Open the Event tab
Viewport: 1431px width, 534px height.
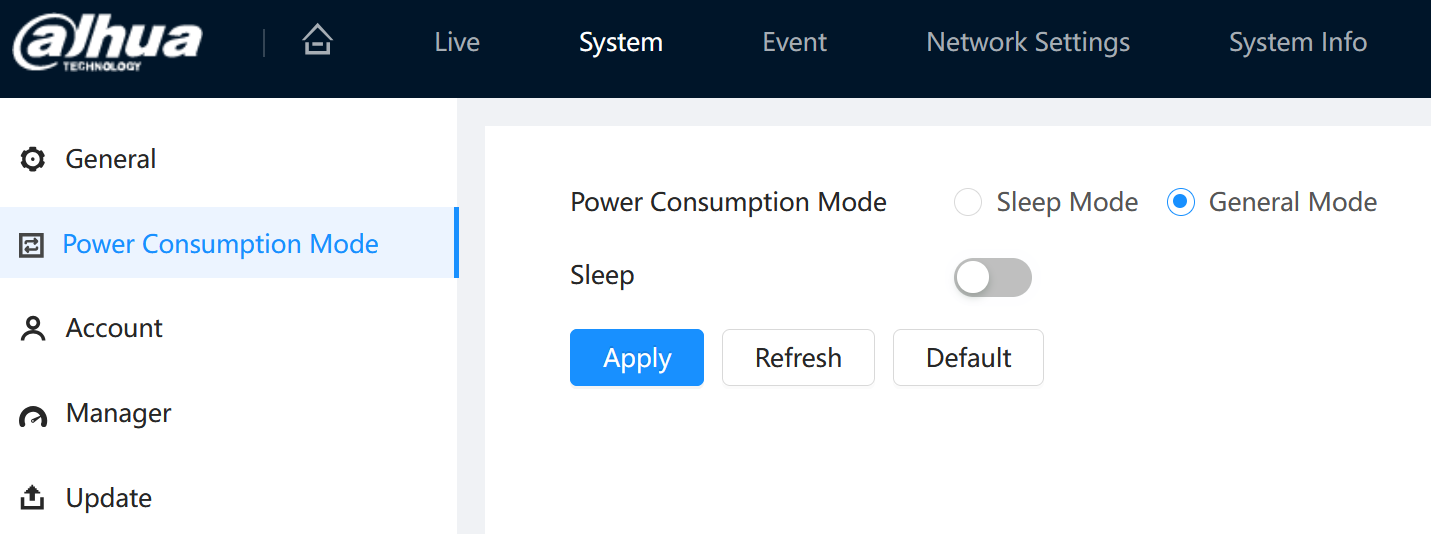pyautogui.click(x=795, y=42)
